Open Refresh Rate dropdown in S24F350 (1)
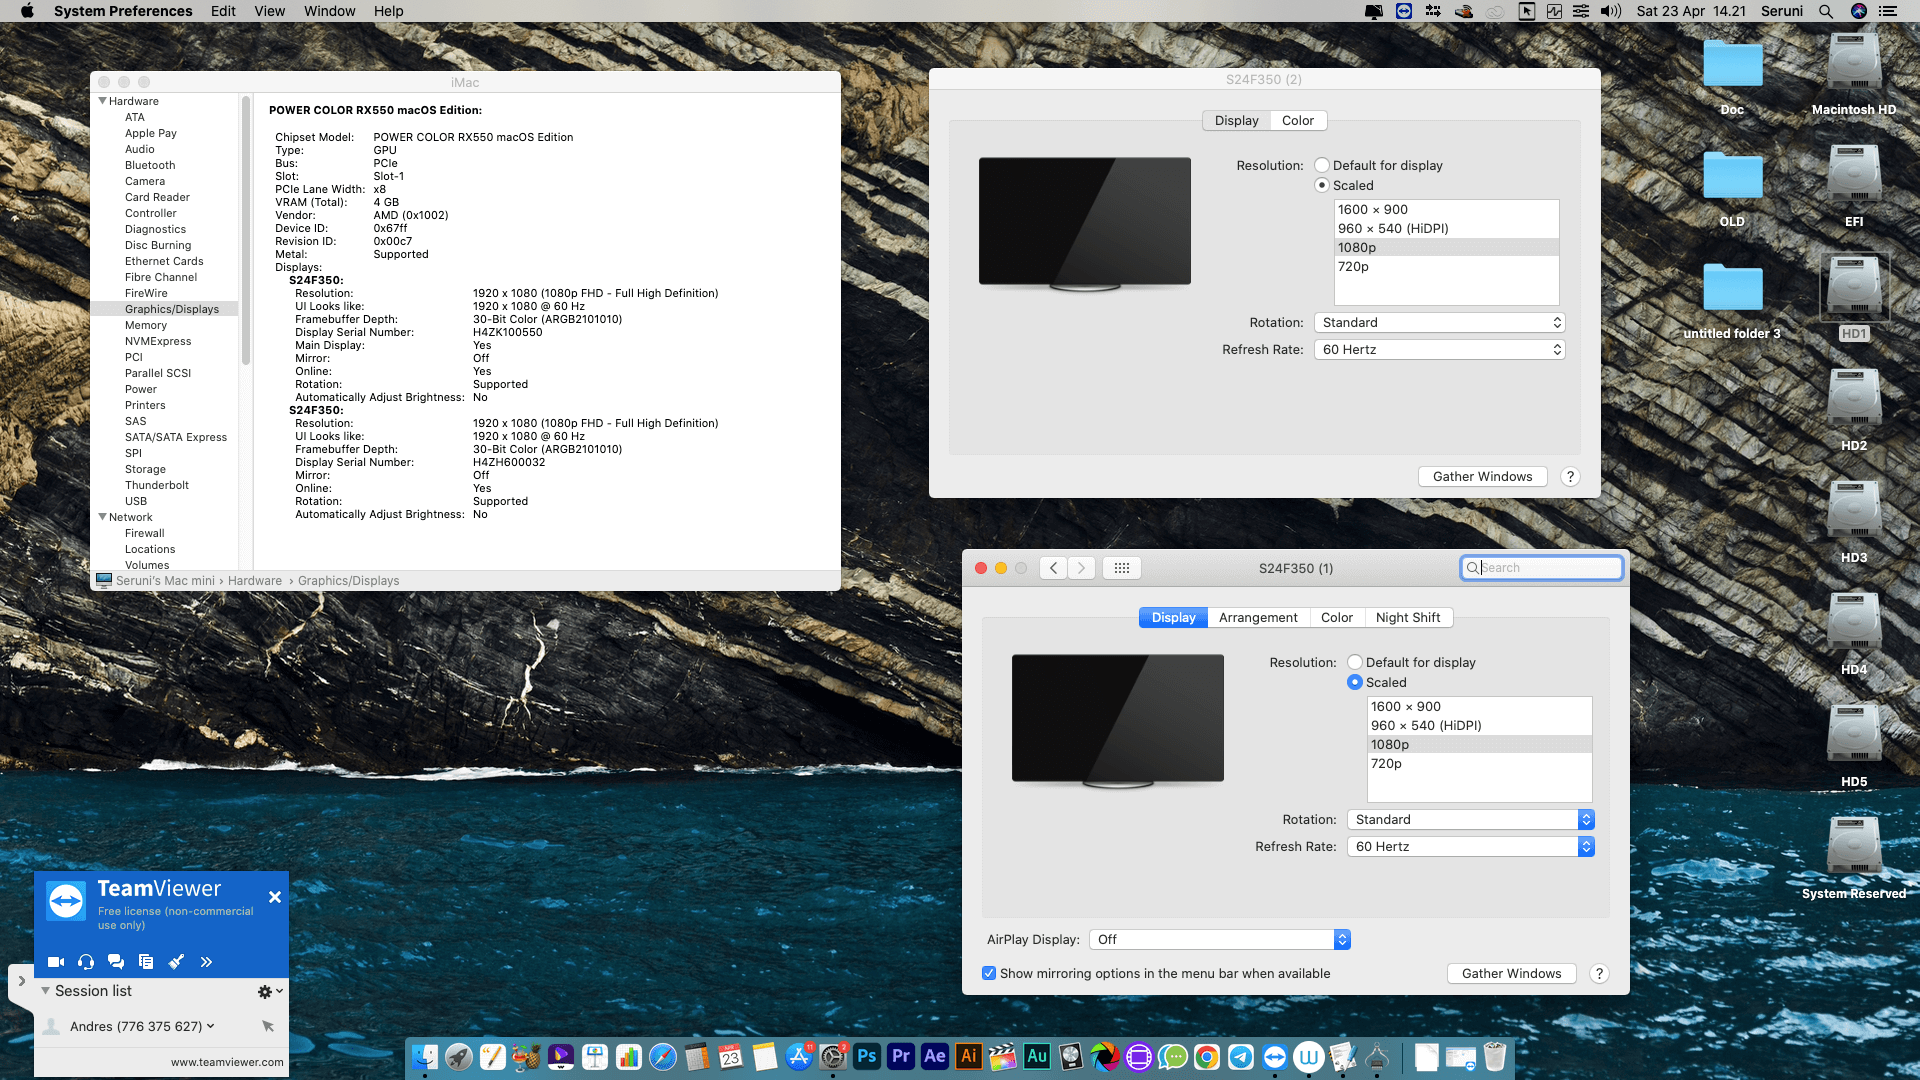1920x1080 pixels. [1470, 846]
